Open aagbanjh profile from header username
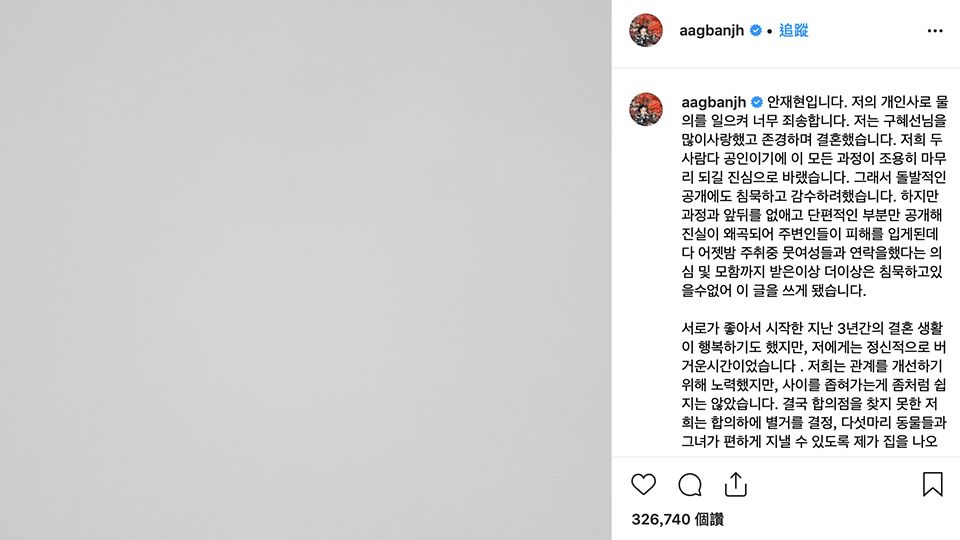Screen dimensions: 960x540 pyautogui.click(x=711, y=30)
